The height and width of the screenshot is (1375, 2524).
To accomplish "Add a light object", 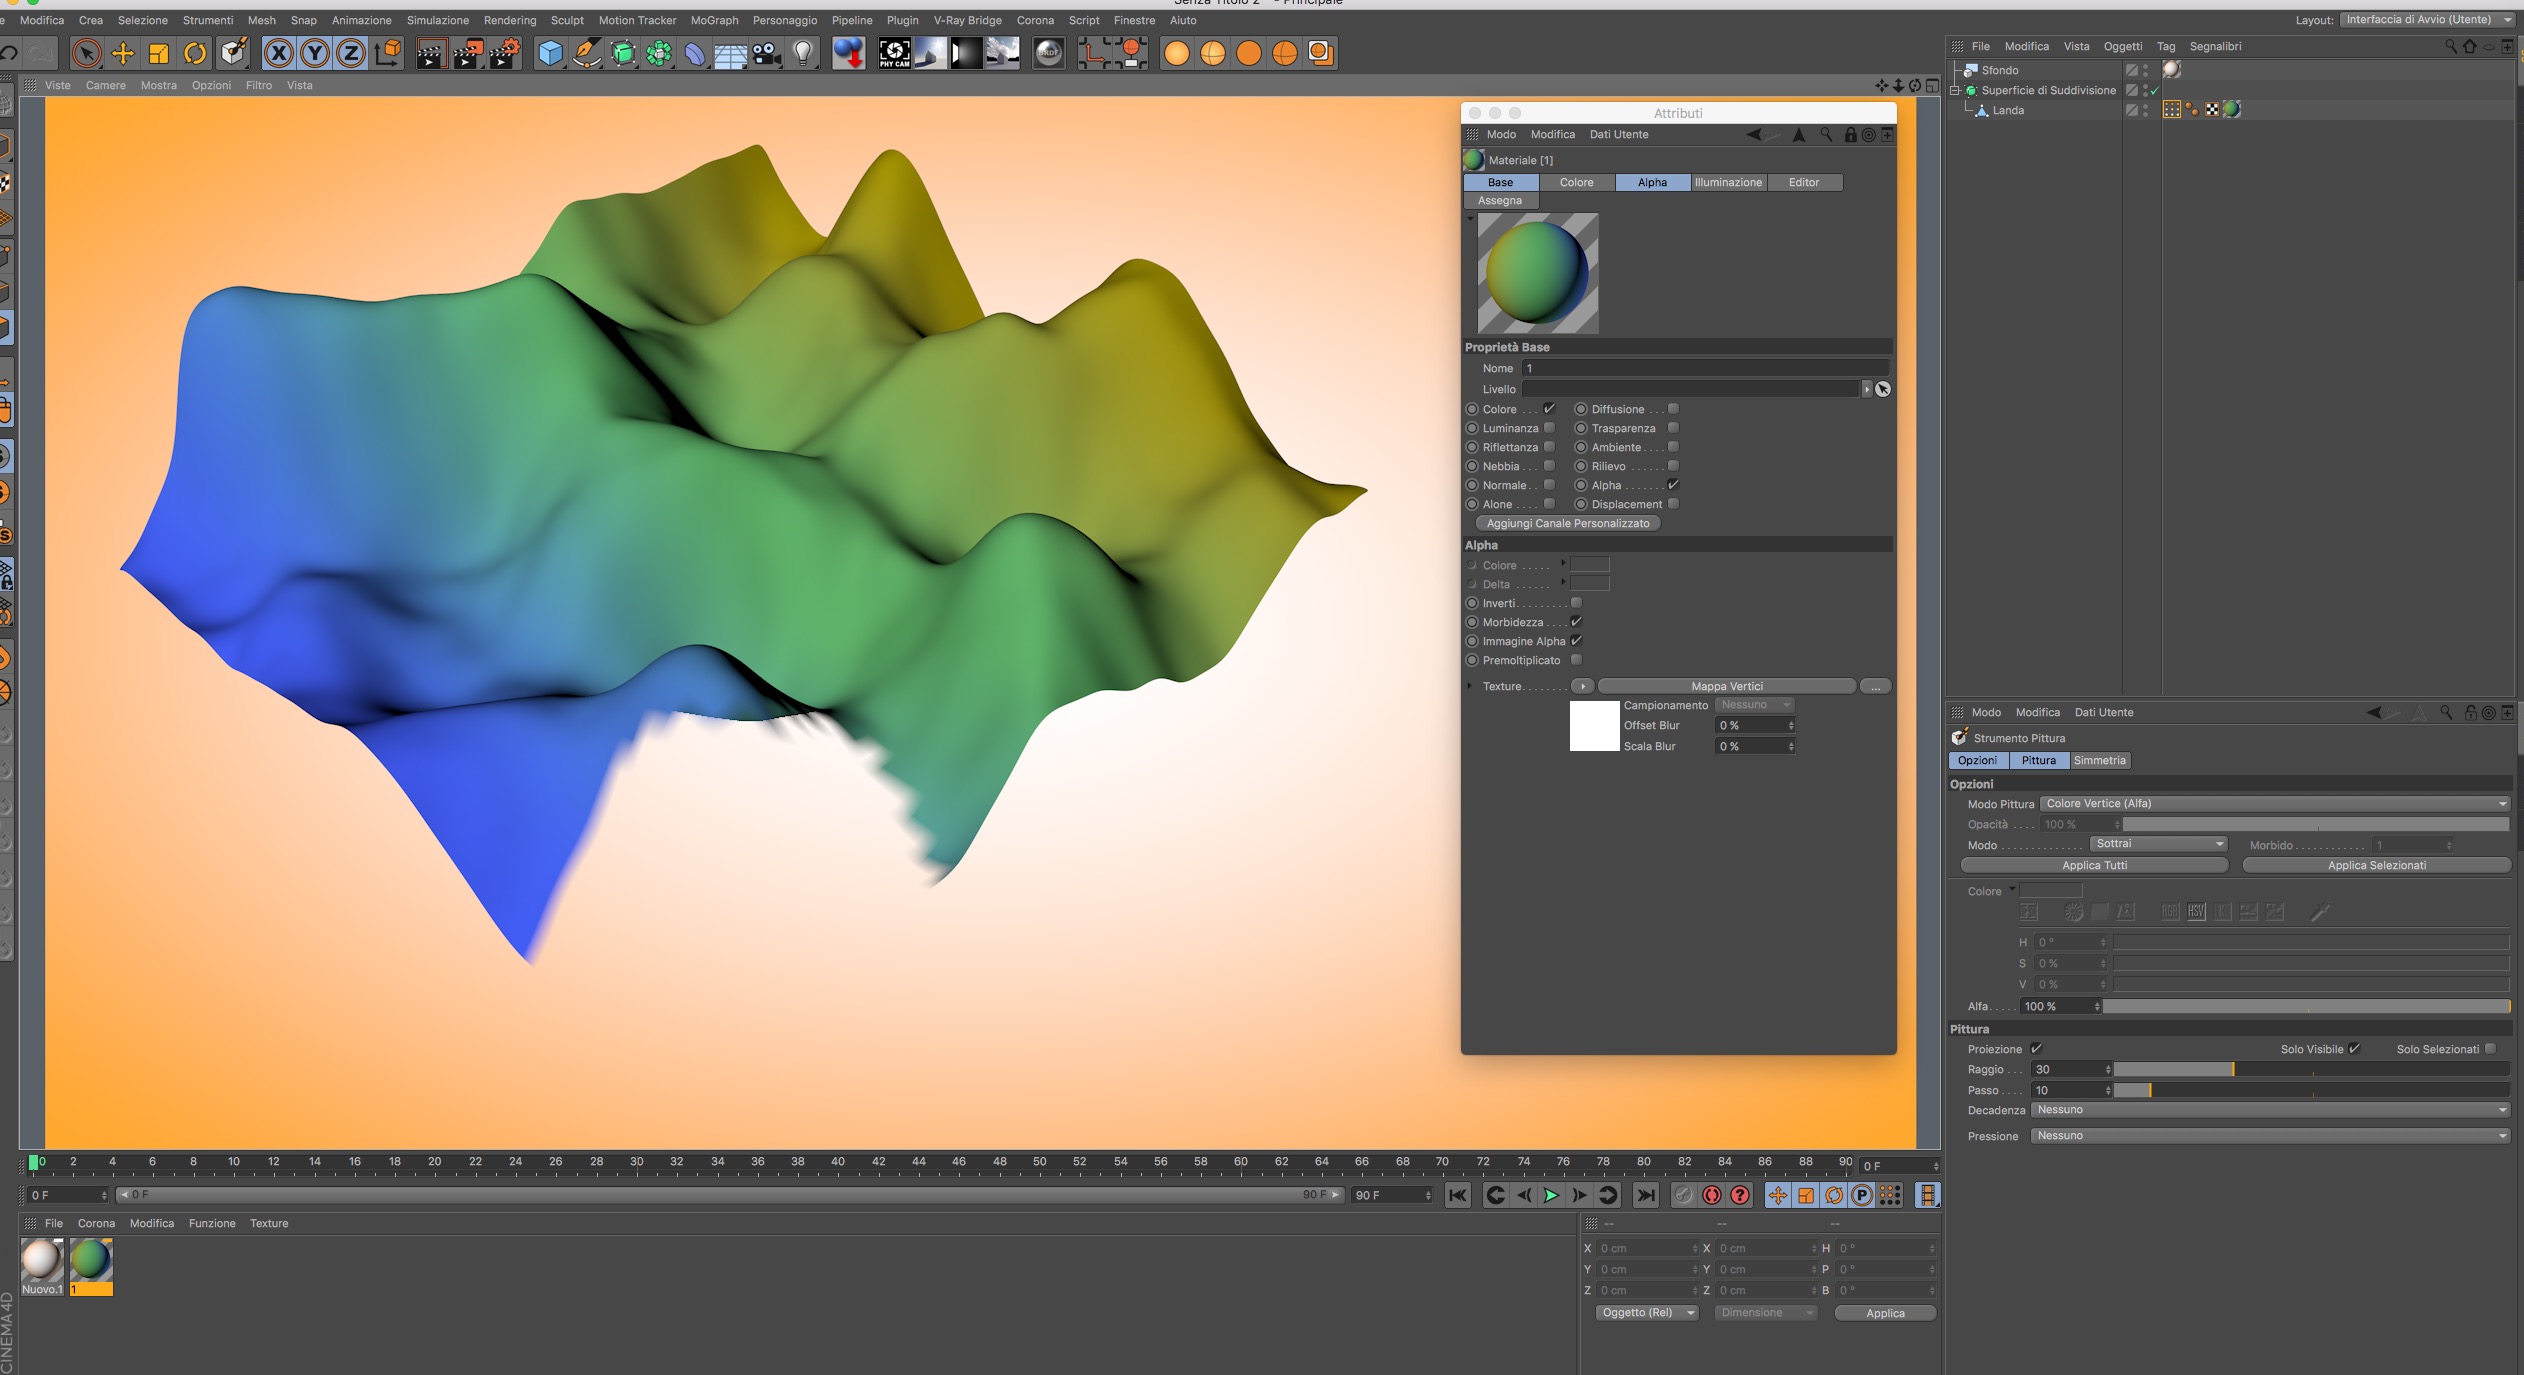I will pos(803,53).
